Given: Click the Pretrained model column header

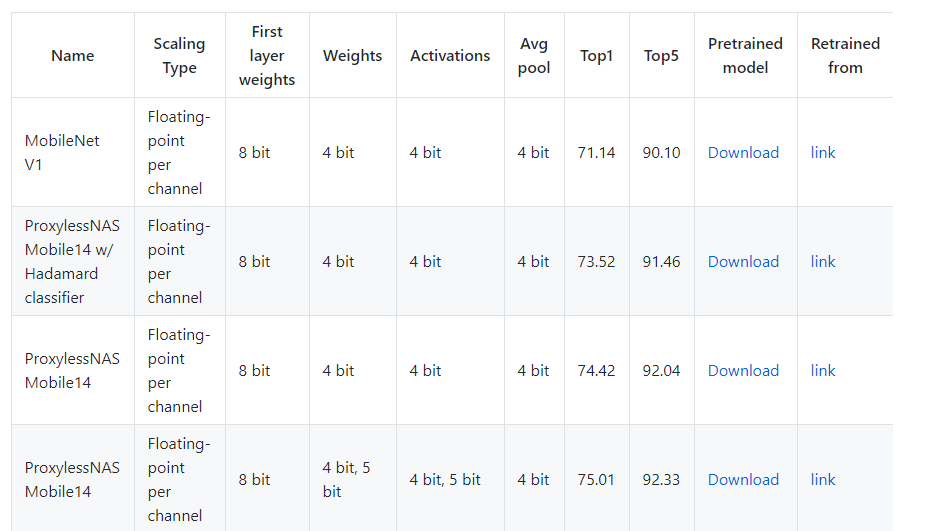Looking at the screenshot, I should (745, 55).
